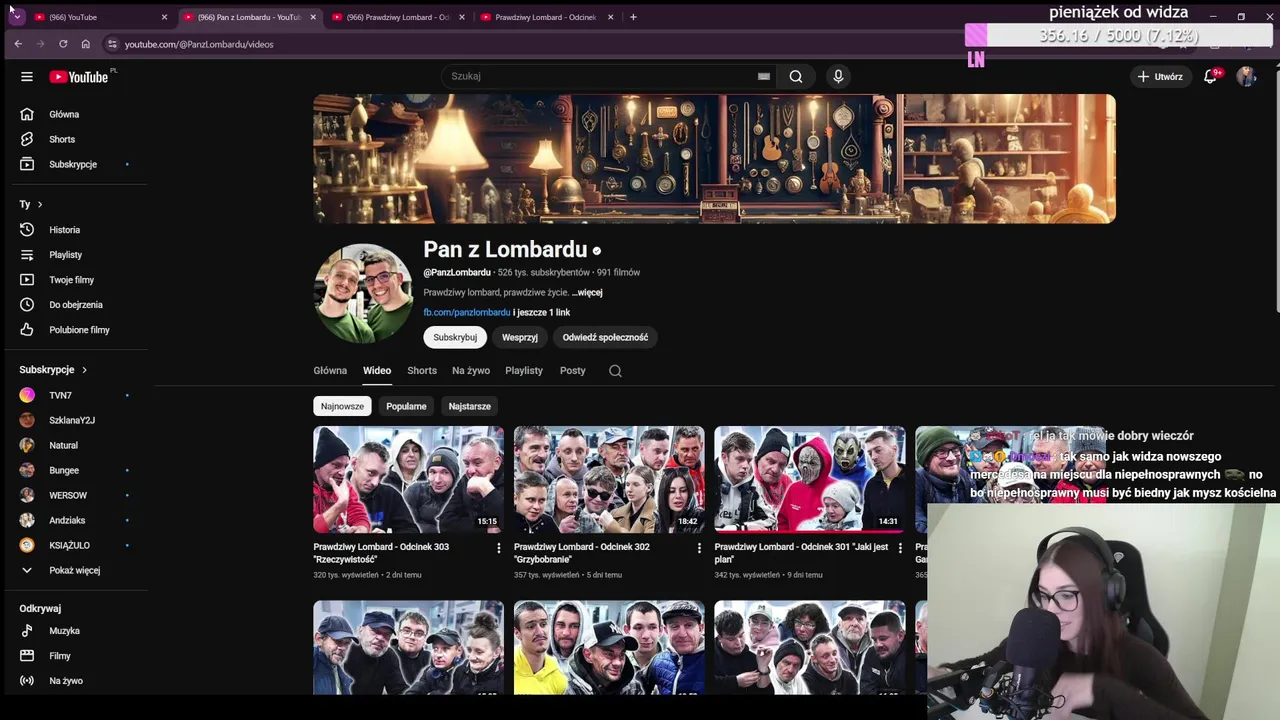Go back in browser
1280x720 pixels.
coord(18,44)
